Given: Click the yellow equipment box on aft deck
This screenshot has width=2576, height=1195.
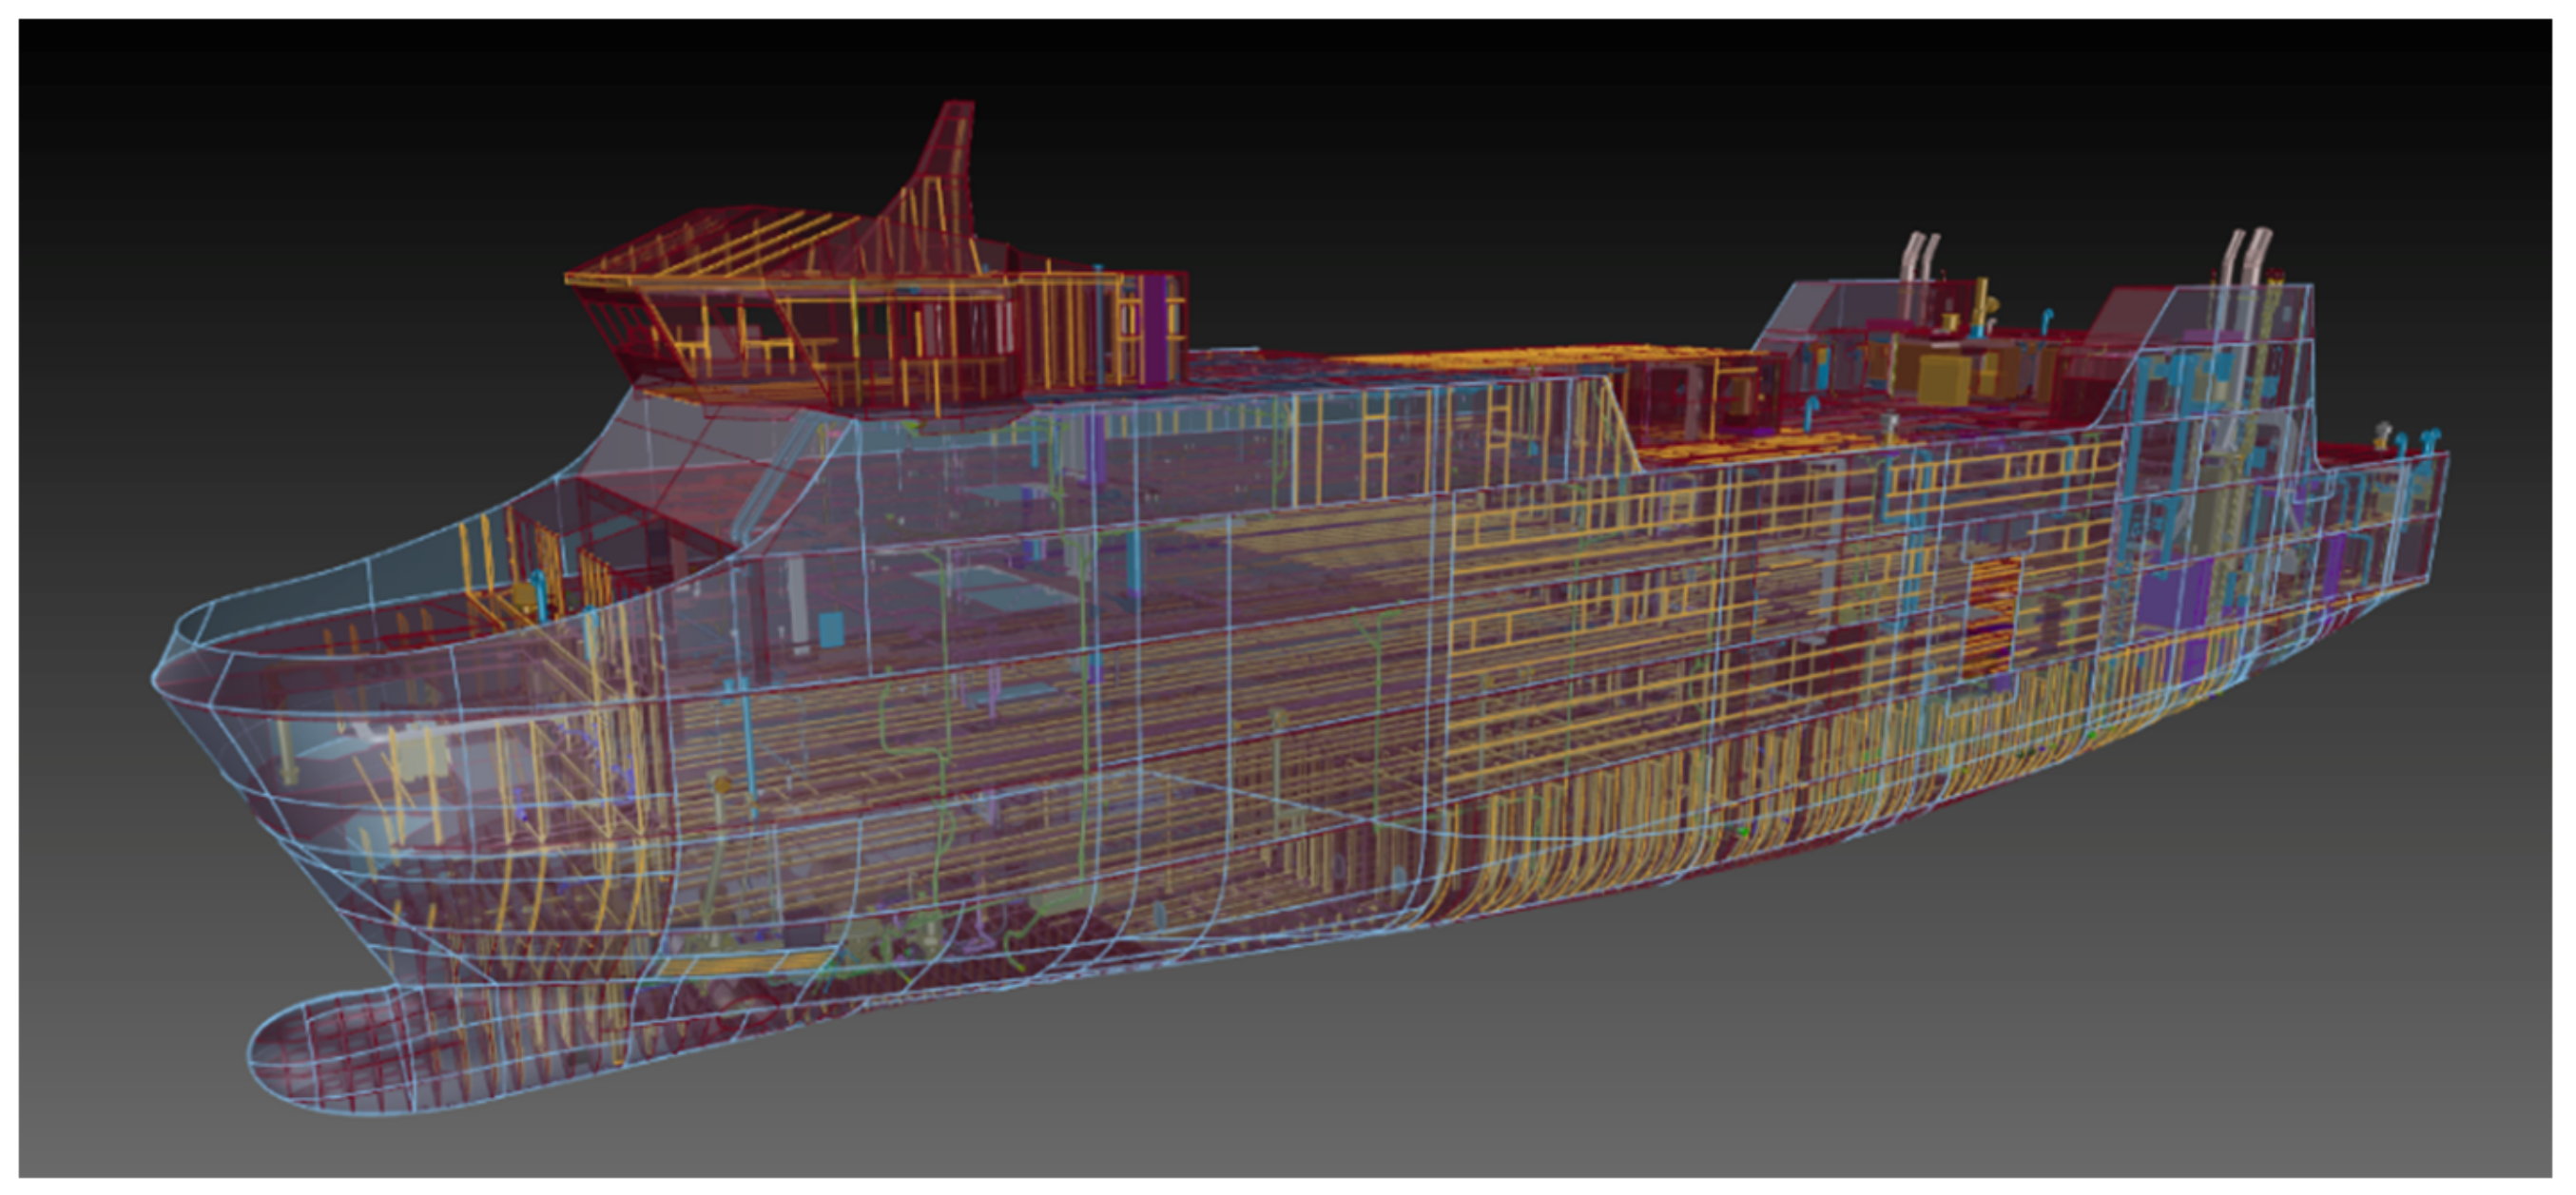Looking at the screenshot, I should 1943,382.
